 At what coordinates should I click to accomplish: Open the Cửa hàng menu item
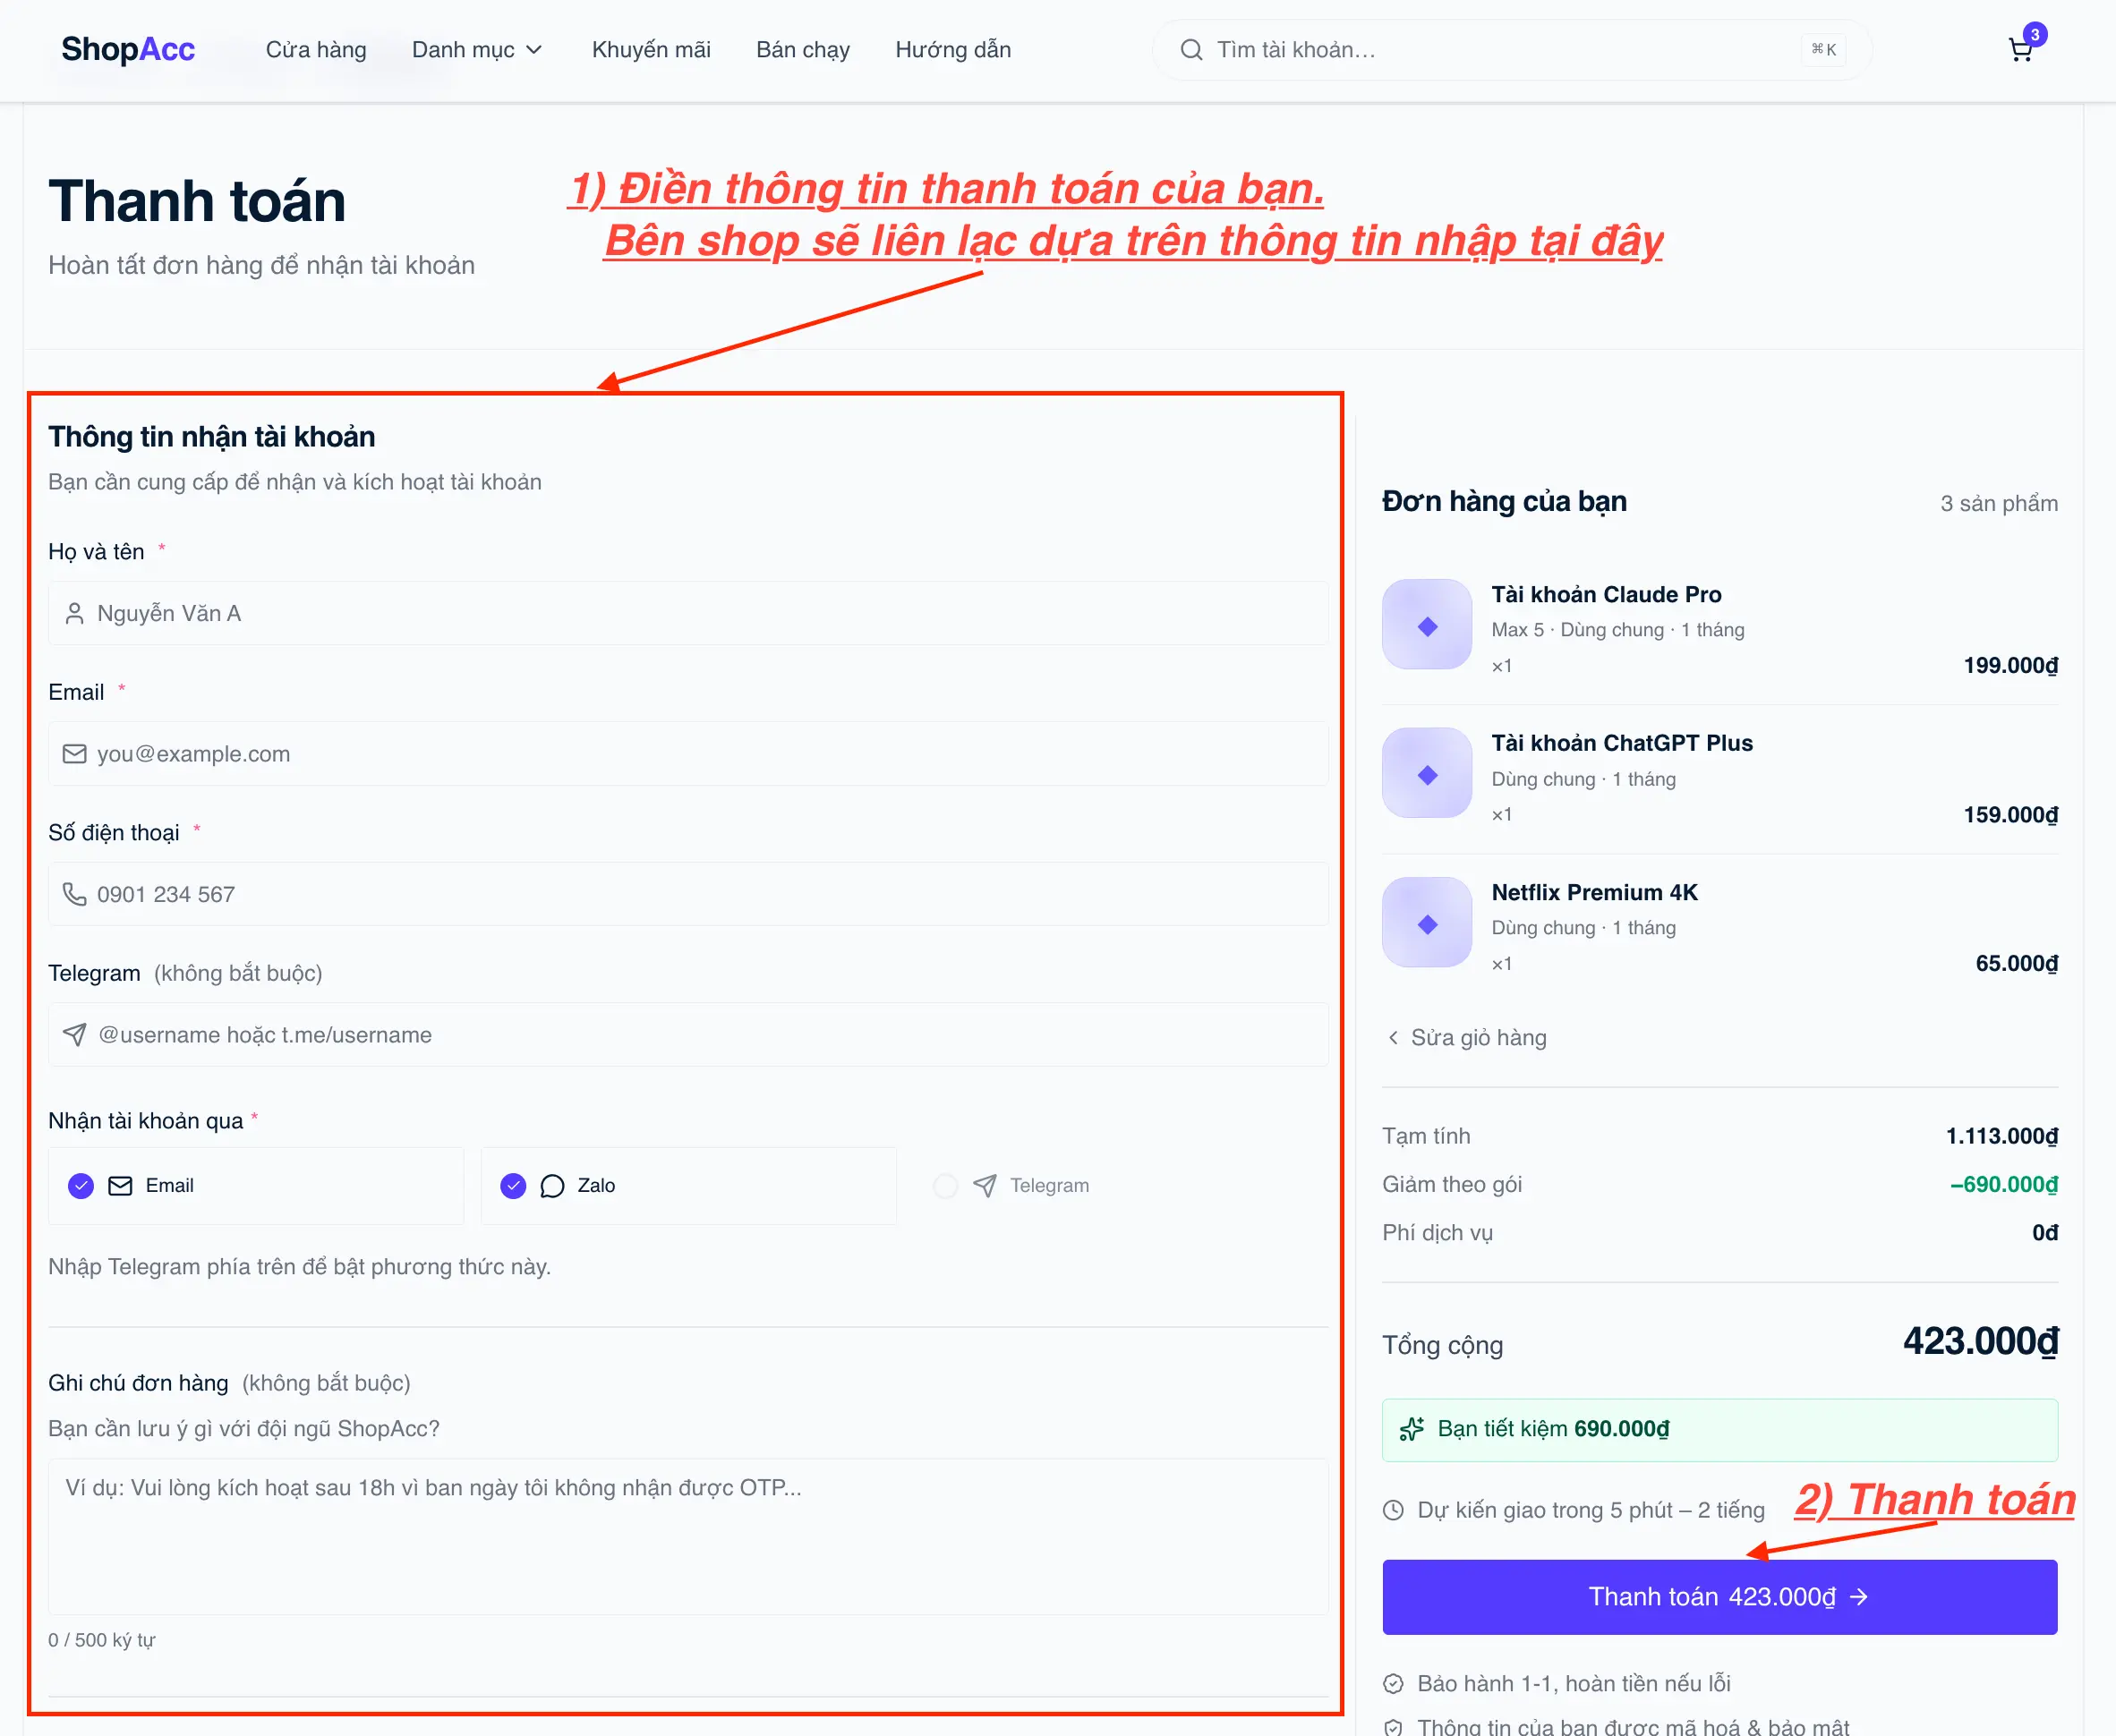tap(316, 50)
